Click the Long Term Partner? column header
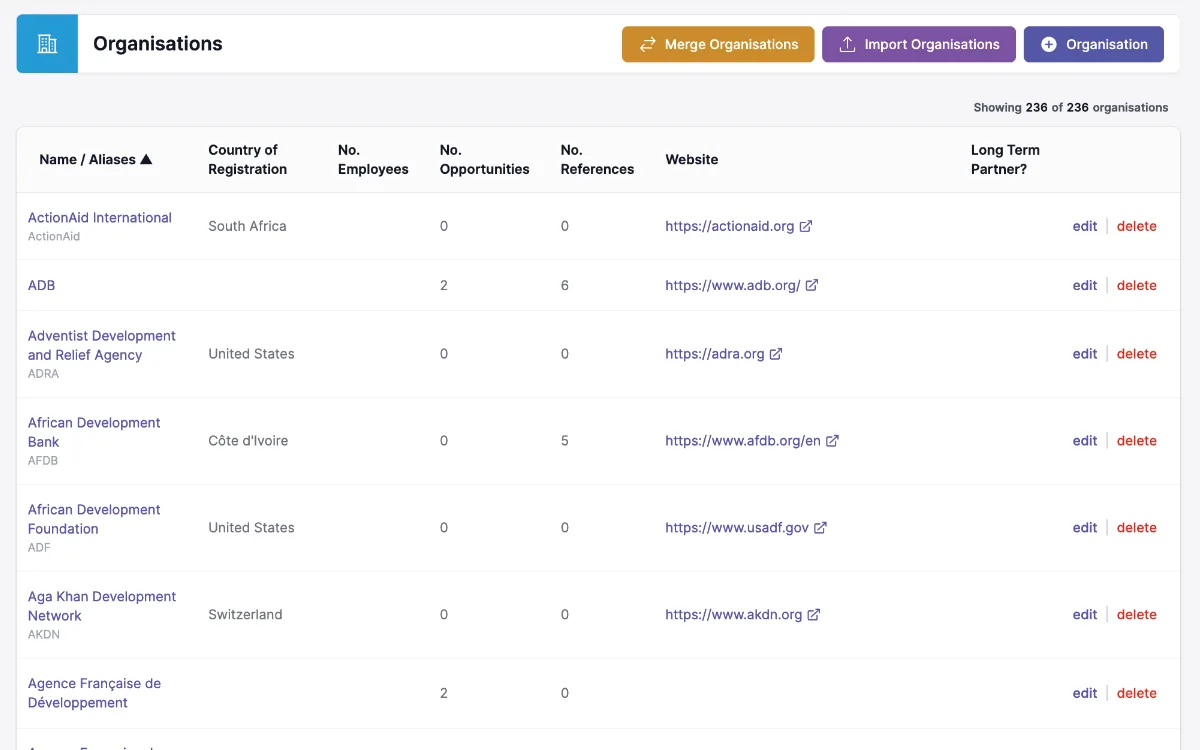Screen dimensions: 1200x750 click(x=1005, y=159)
